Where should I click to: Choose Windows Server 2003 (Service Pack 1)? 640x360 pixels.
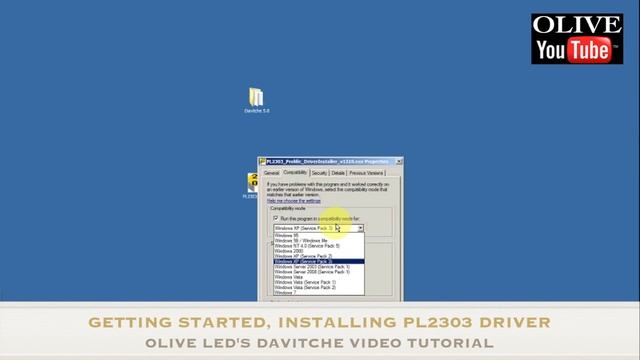pos(319,267)
